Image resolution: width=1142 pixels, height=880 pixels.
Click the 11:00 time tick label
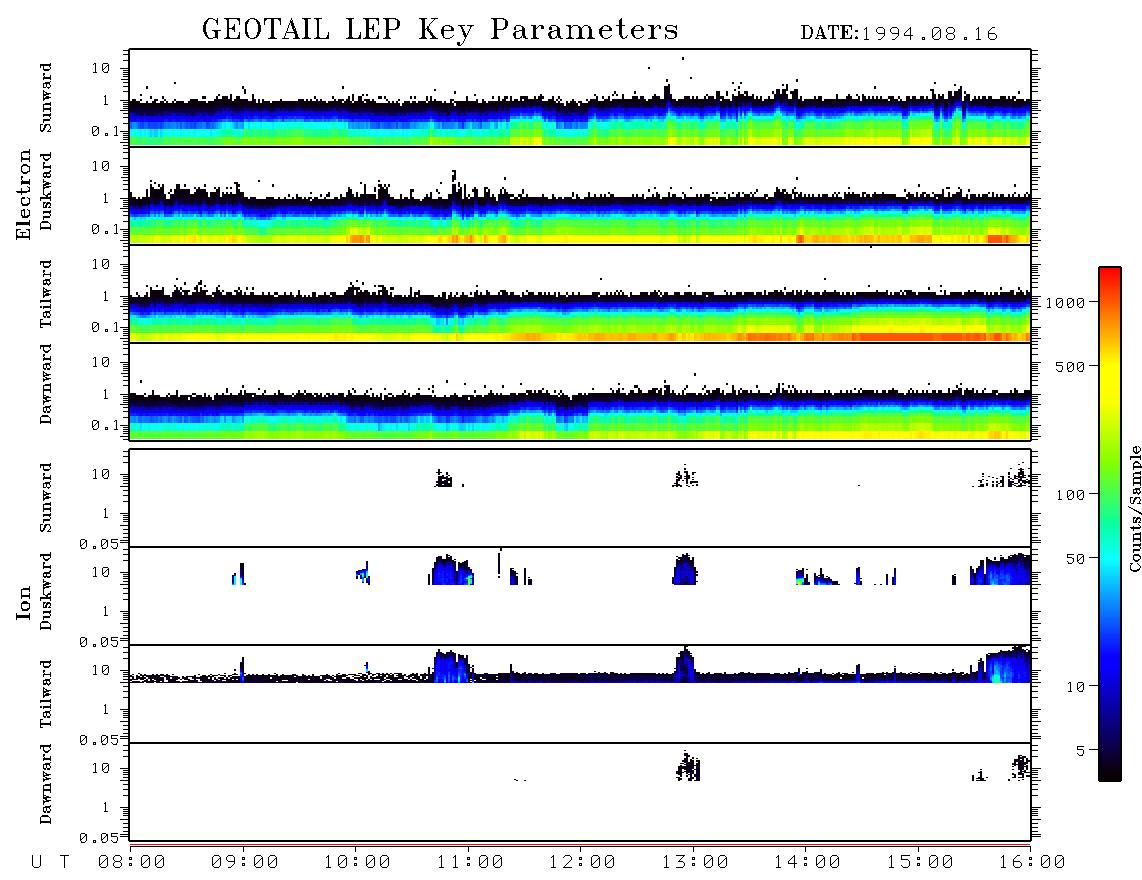[470, 863]
